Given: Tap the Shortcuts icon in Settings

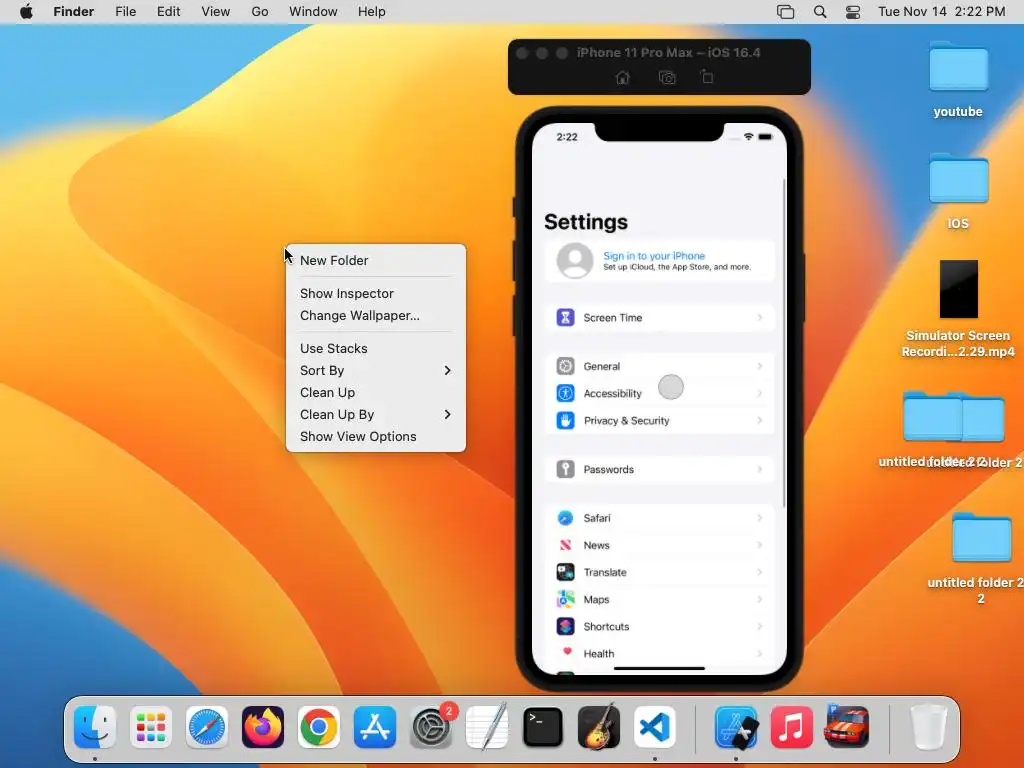Looking at the screenshot, I should click(x=566, y=626).
